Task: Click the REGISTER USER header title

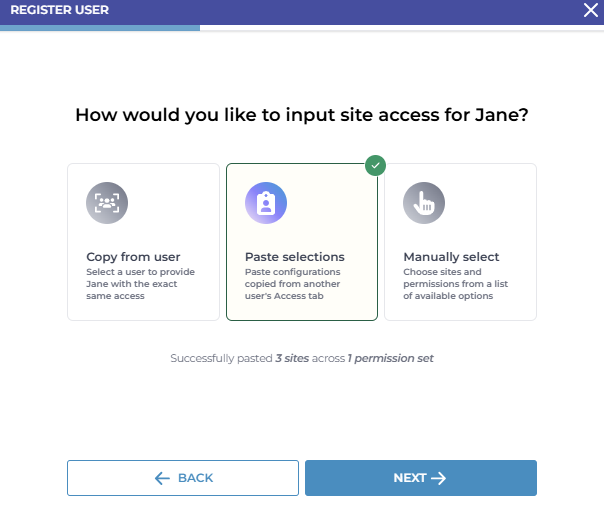Action: tap(60, 10)
